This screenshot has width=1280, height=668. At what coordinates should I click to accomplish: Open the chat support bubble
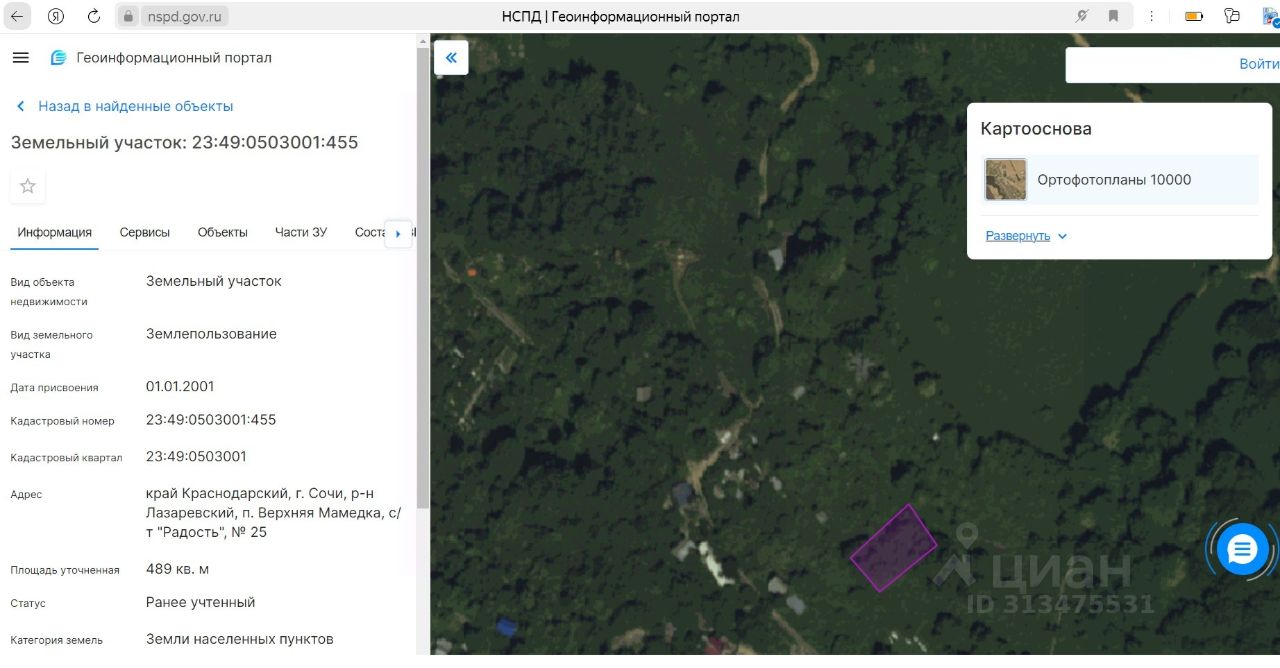1243,549
